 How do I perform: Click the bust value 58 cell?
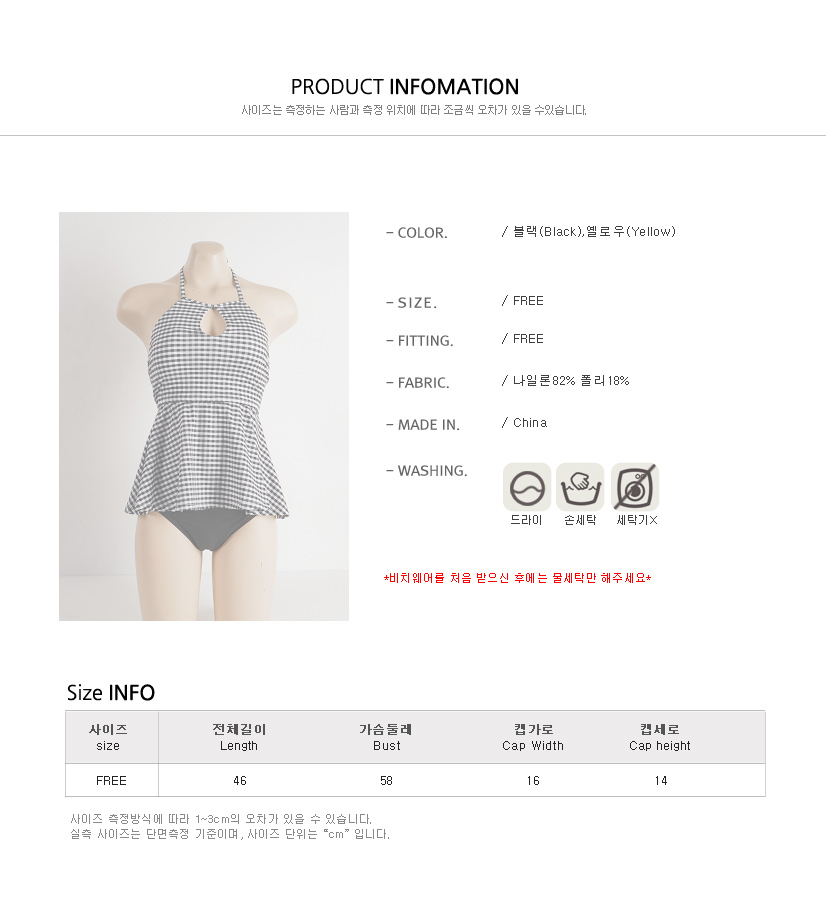tap(386, 780)
